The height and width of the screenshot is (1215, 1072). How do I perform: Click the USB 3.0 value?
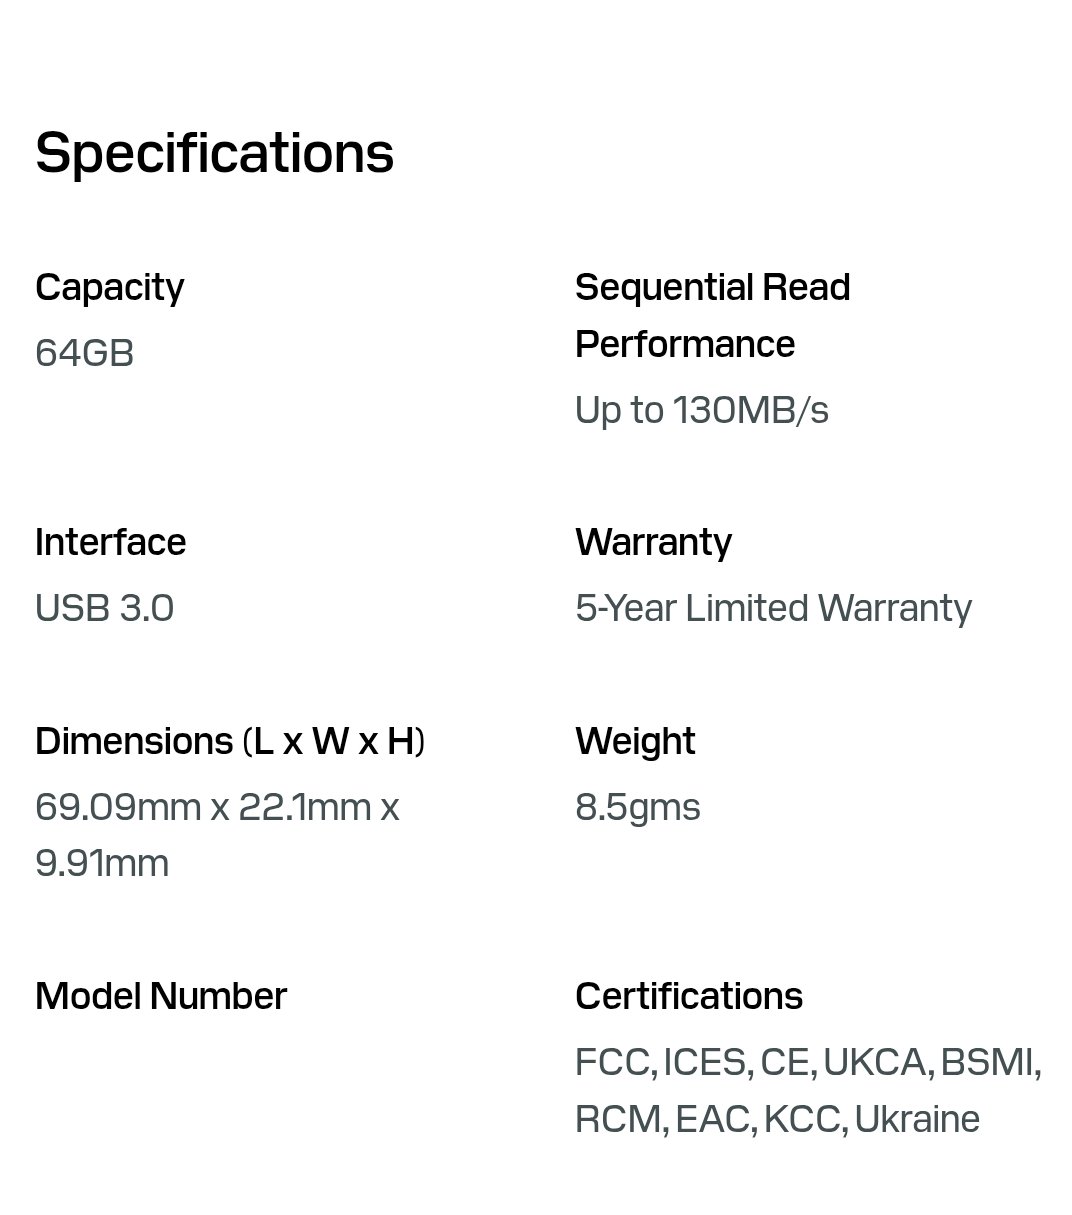tap(104, 608)
